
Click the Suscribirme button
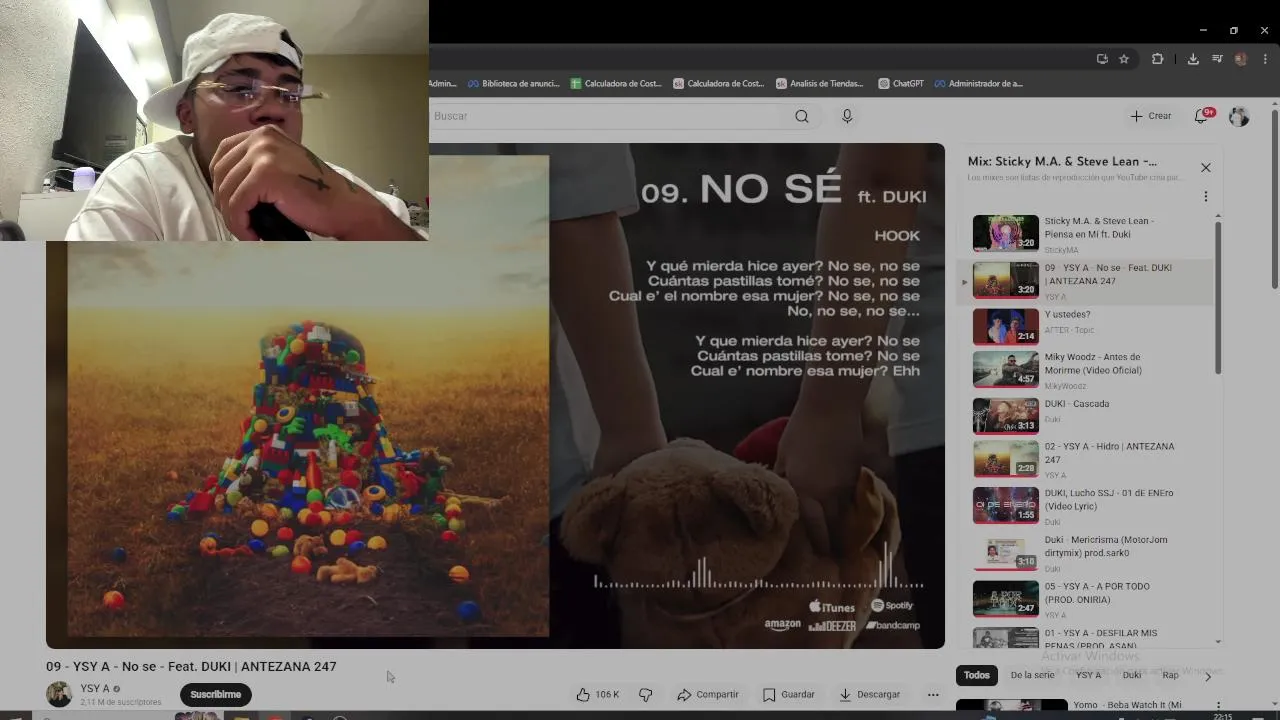(x=216, y=694)
